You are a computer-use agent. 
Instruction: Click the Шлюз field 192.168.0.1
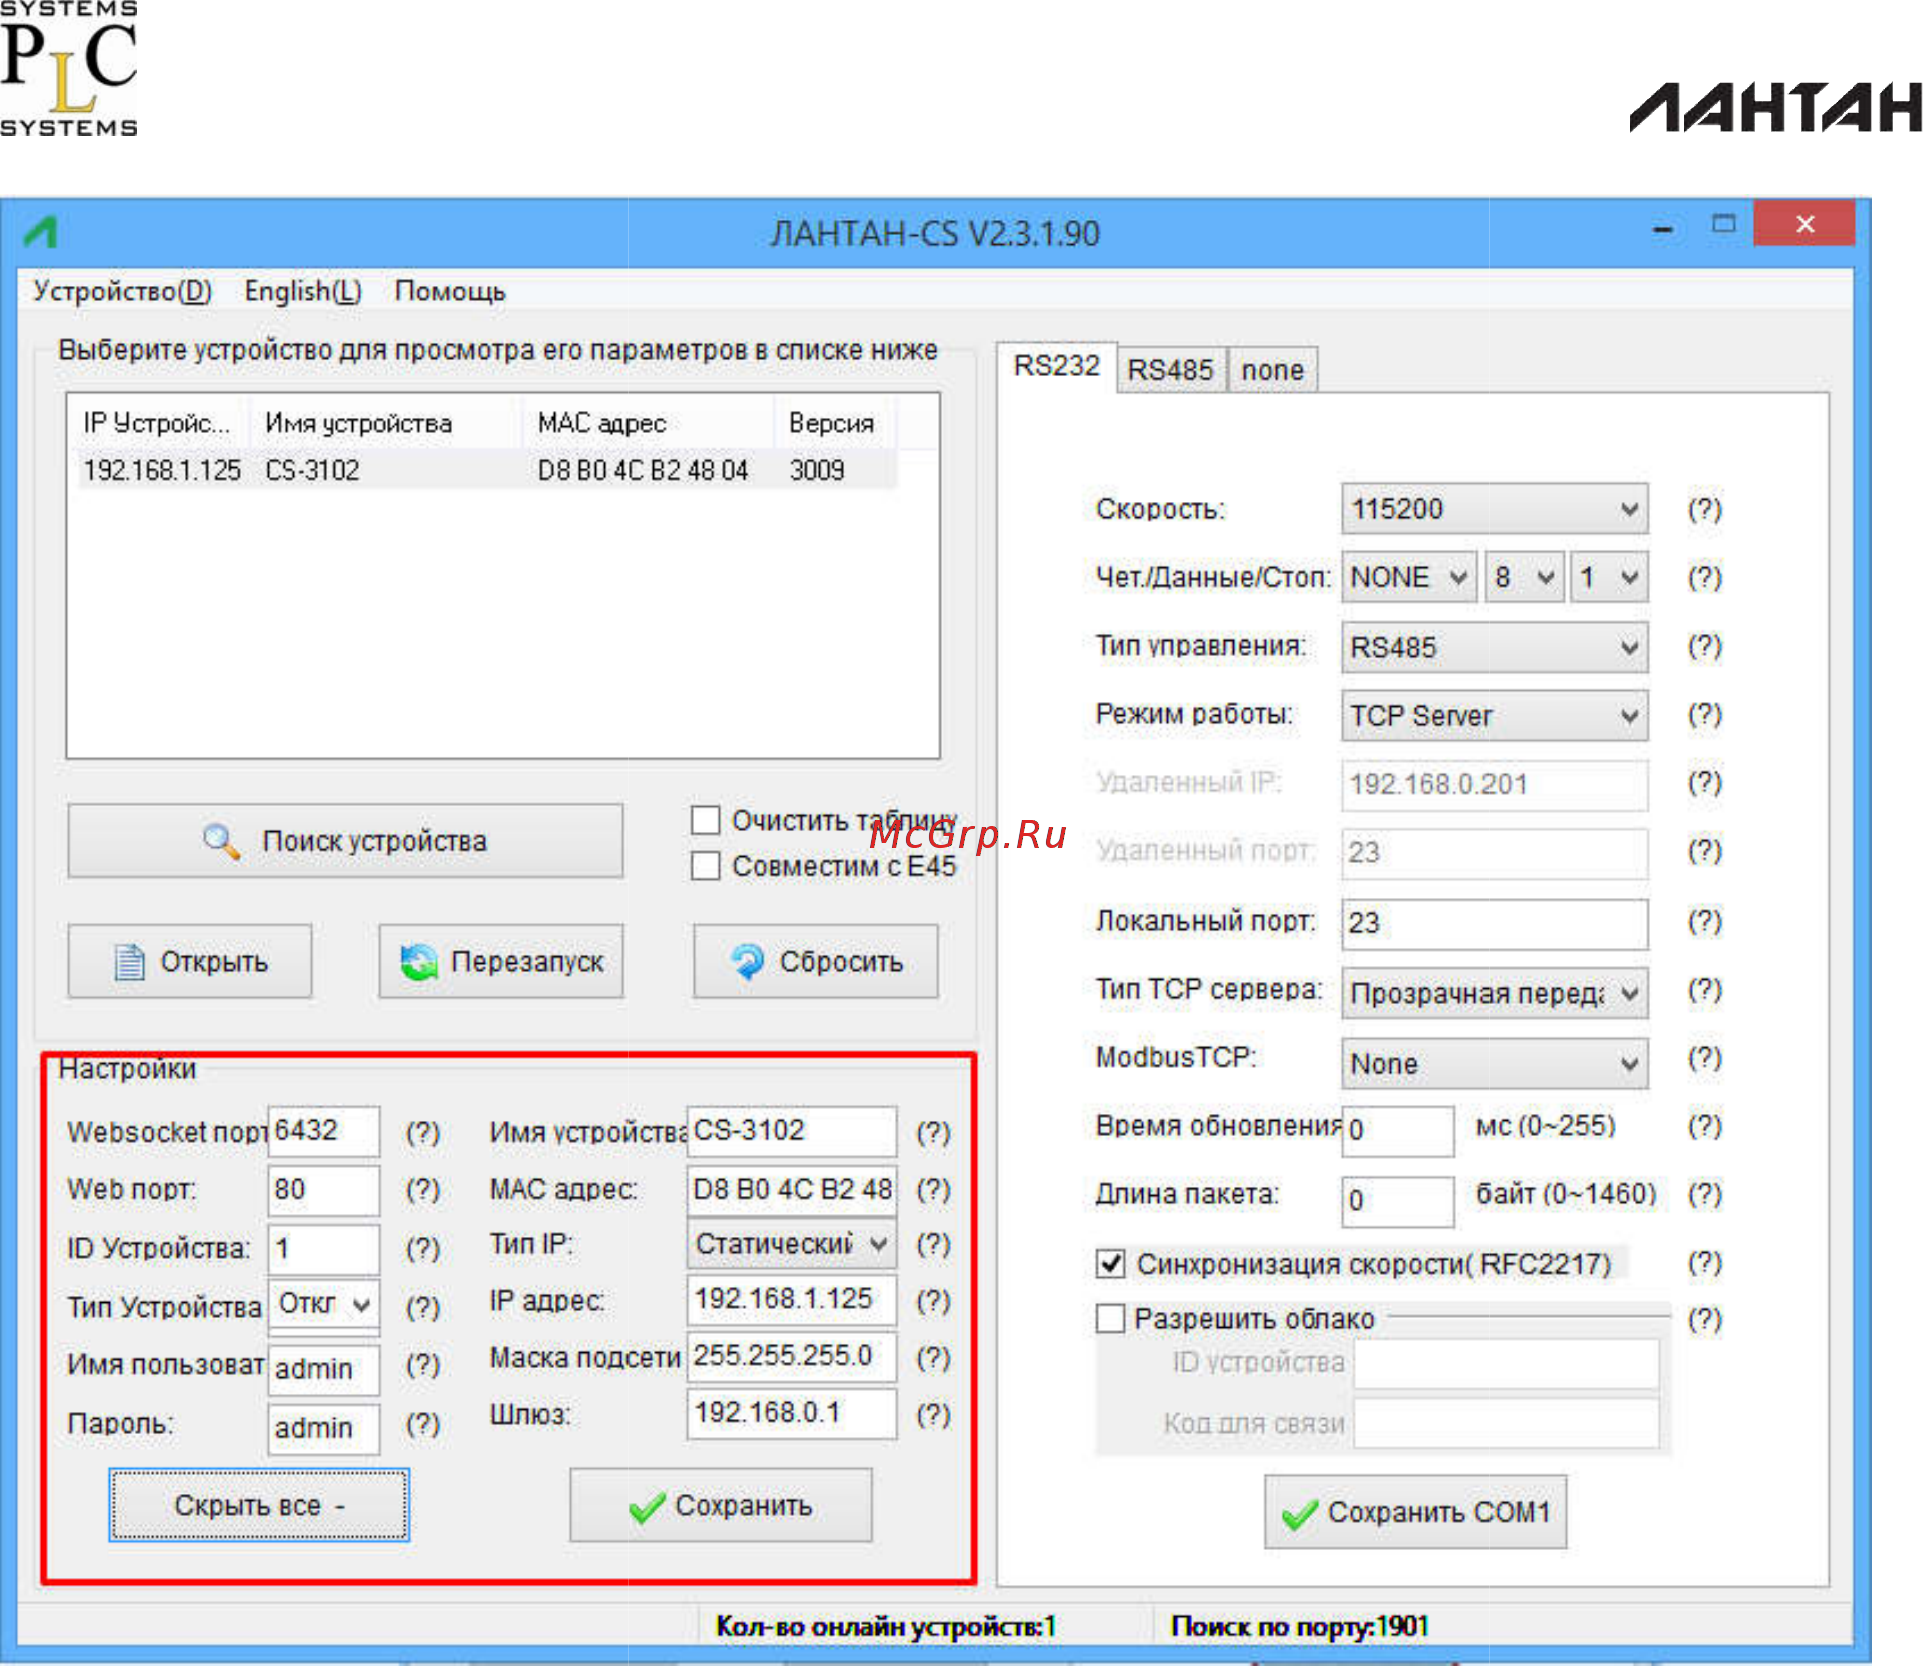(791, 1414)
